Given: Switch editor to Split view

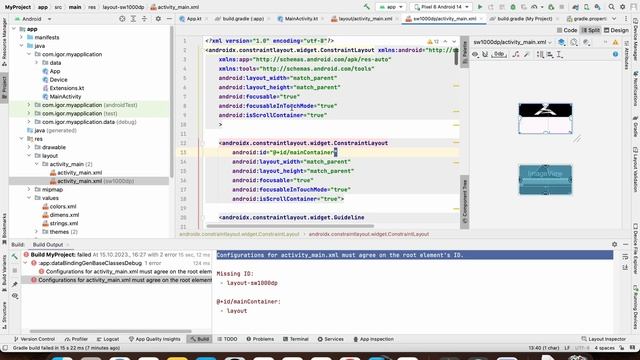Looking at the screenshot, I should pos(590,30).
